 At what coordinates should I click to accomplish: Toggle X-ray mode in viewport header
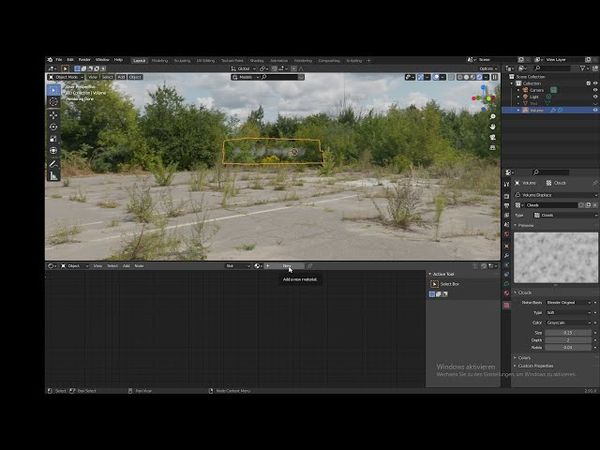pos(452,77)
